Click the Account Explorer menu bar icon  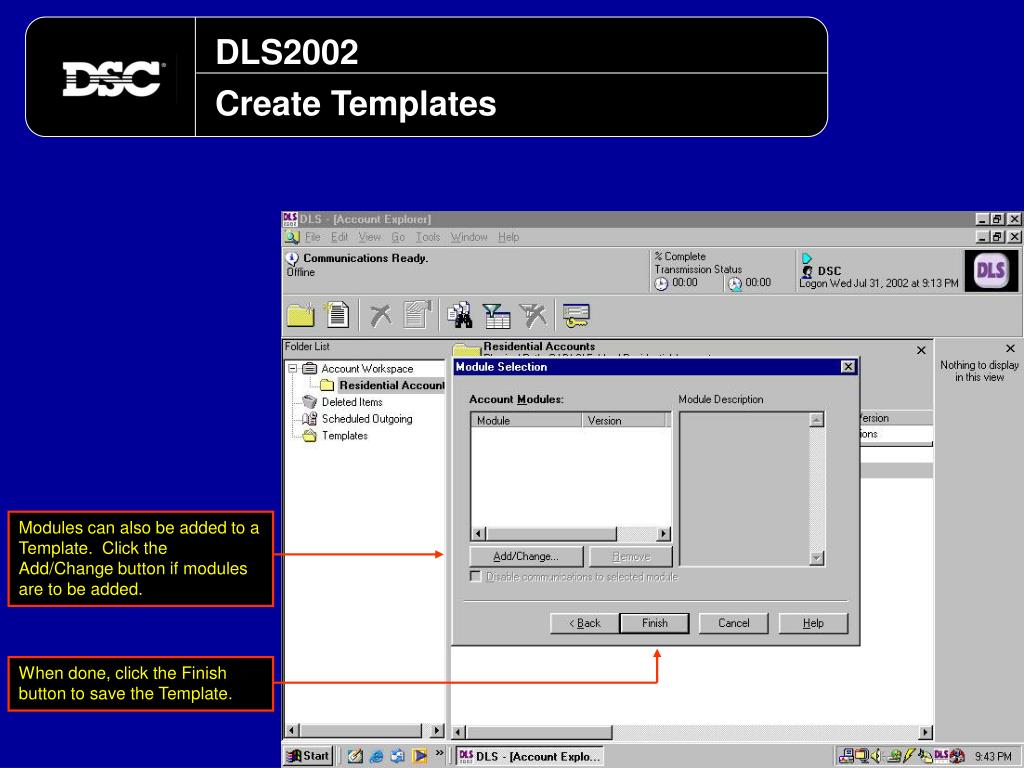point(292,237)
